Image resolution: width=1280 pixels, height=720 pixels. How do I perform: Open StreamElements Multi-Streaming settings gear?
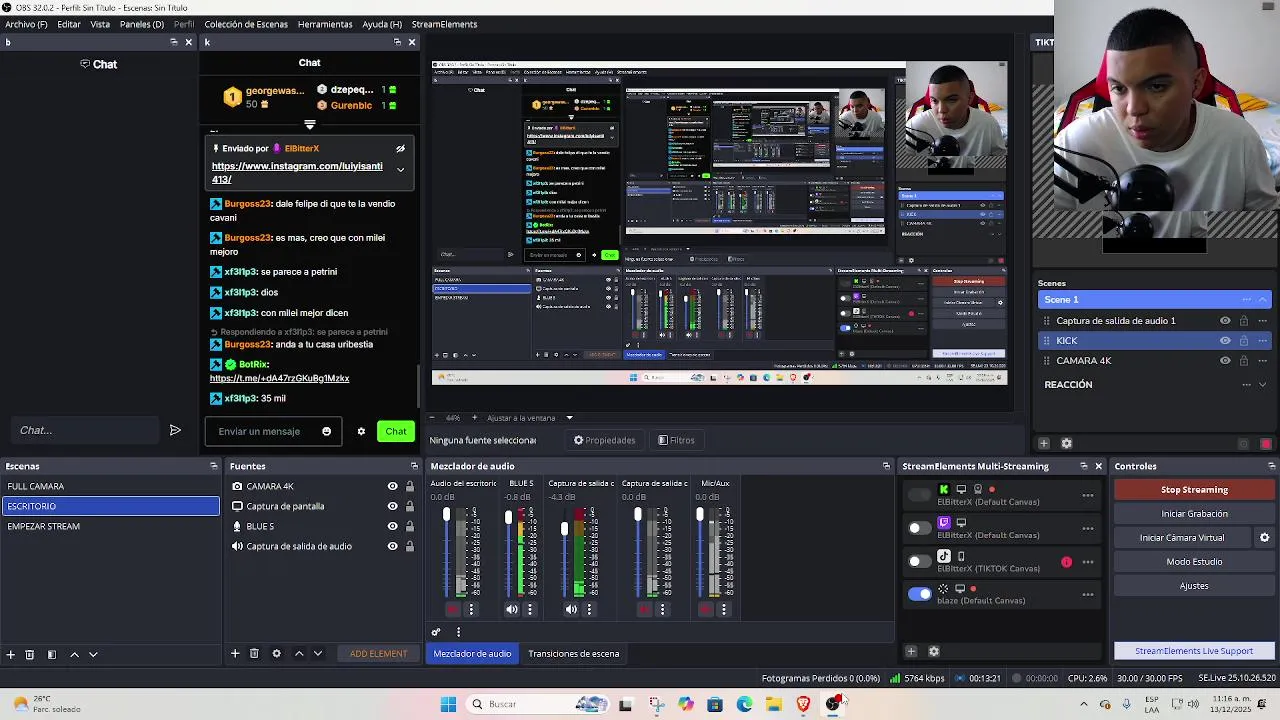click(934, 652)
